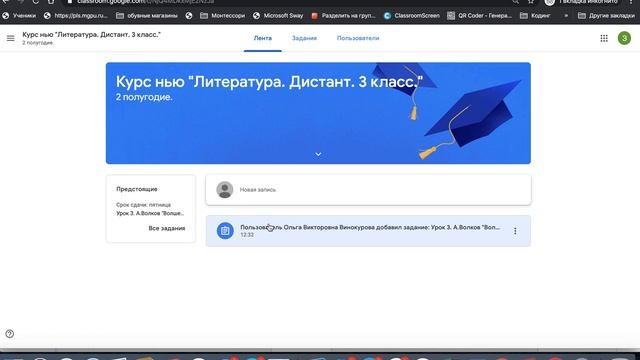This screenshot has height=360, width=640.
Task: Open the обувные магазины bookmarks folder
Action: (x=147, y=16)
